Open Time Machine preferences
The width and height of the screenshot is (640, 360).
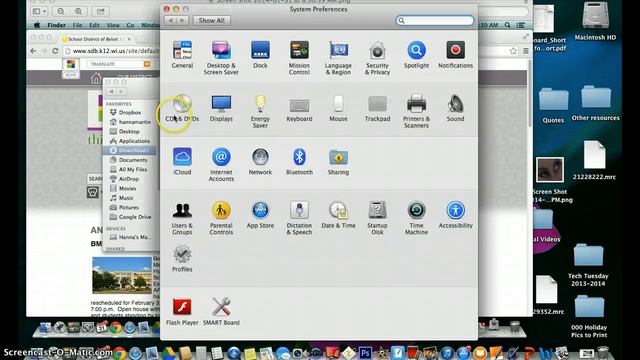tap(416, 218)
